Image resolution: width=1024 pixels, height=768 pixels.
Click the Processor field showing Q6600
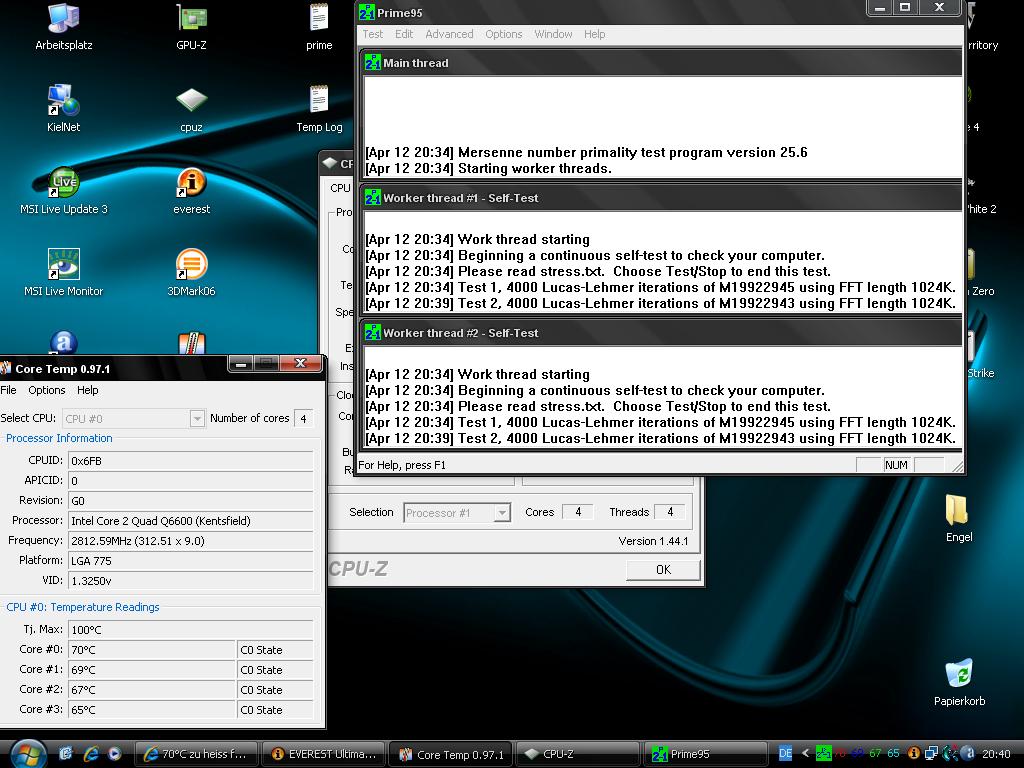click(x=191, y=520)
